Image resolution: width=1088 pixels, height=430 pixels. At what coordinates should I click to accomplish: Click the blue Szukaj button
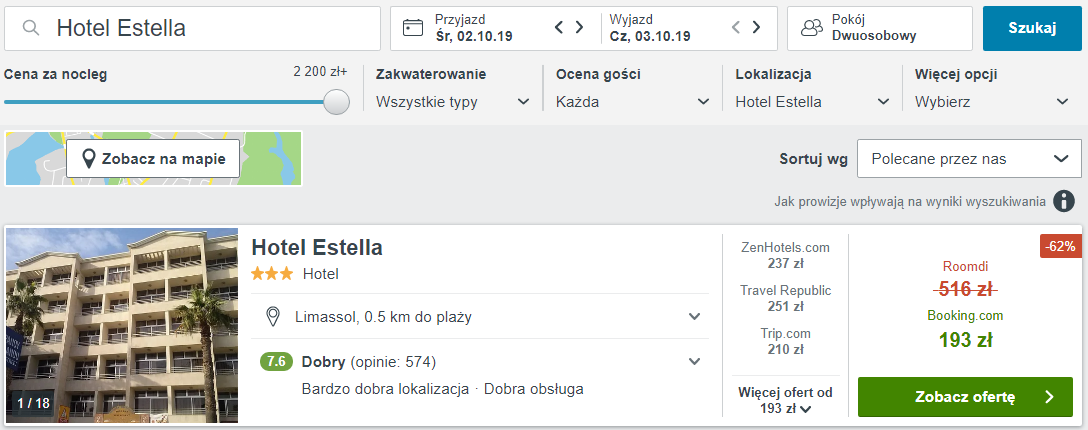point(1032,28)
